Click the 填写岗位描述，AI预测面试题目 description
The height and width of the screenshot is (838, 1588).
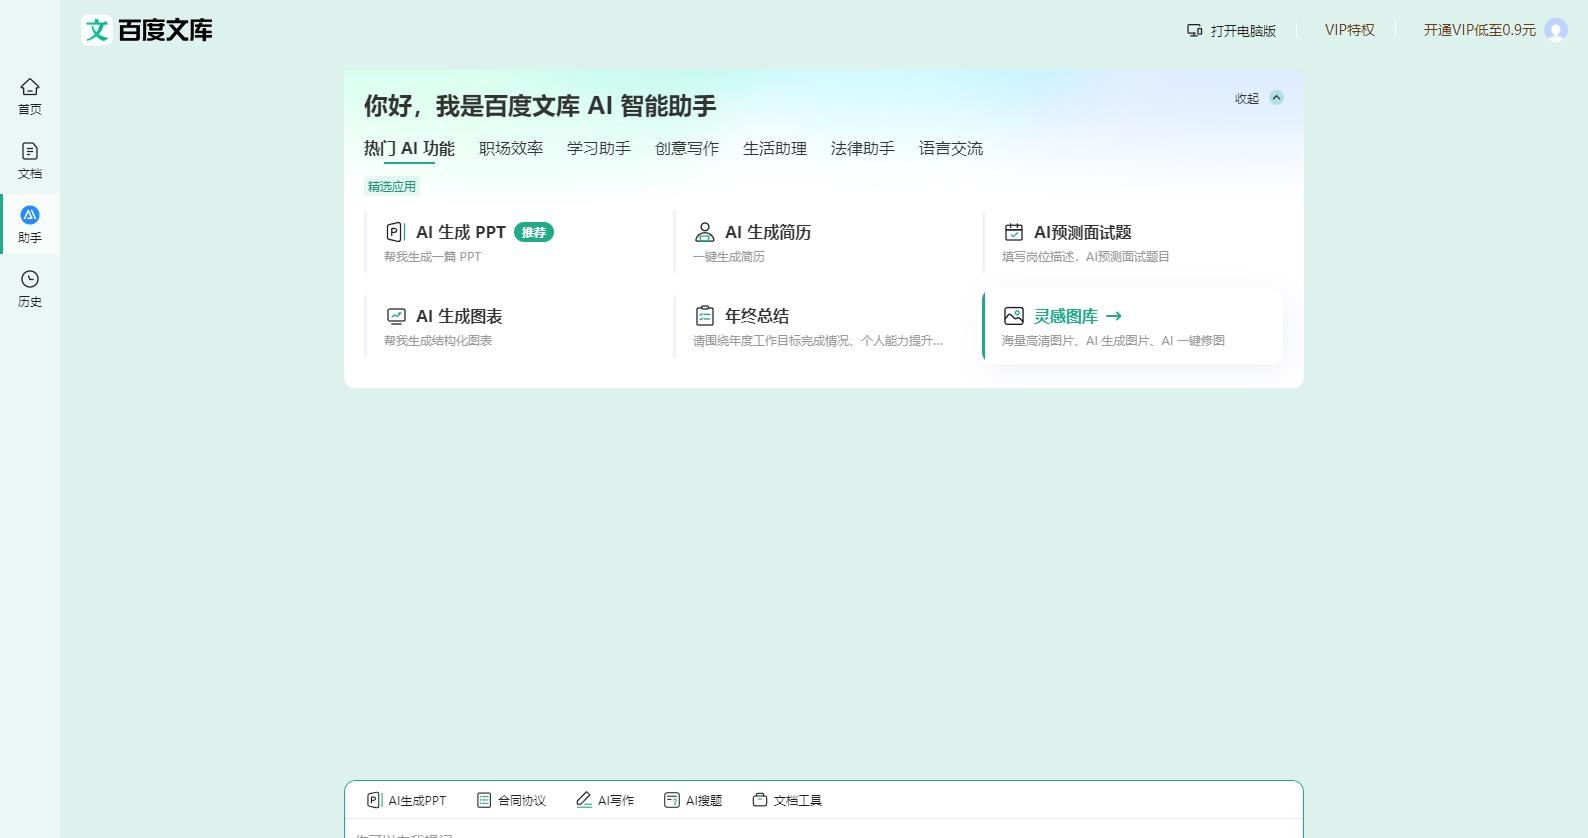(1086, 257)
